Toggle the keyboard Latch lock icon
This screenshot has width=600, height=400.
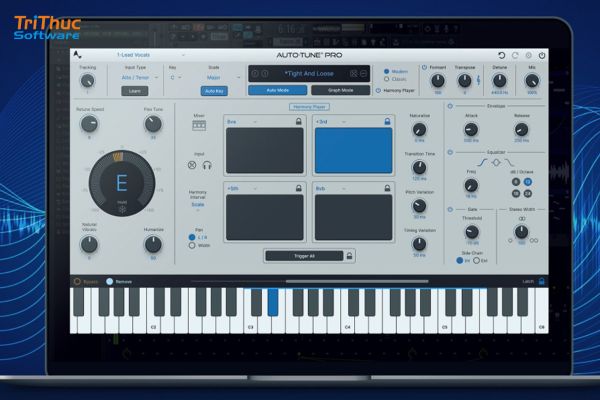click(x=541, y=281)
